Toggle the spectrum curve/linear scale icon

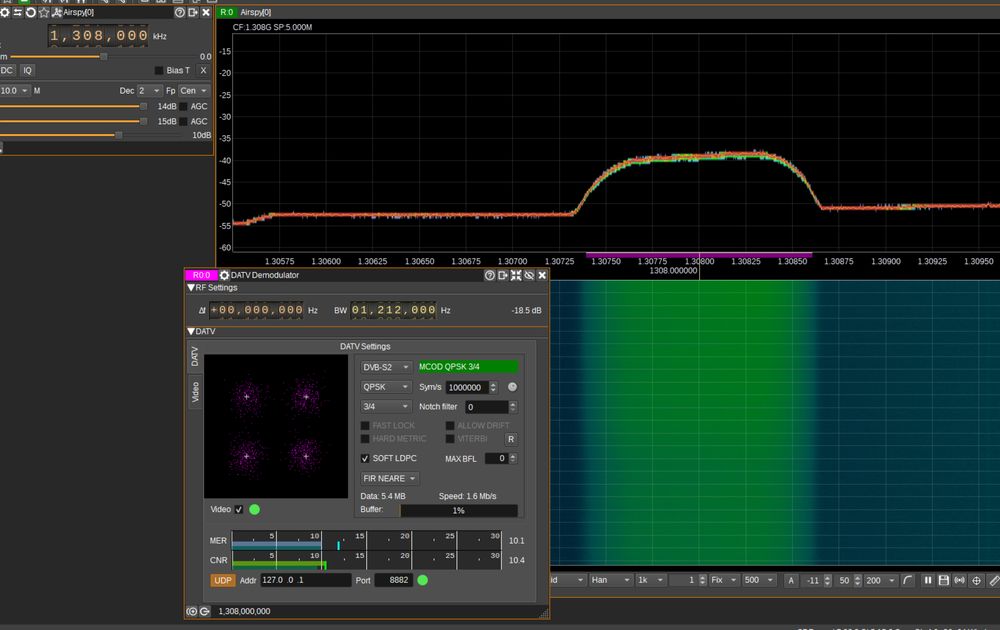point(908,580)
